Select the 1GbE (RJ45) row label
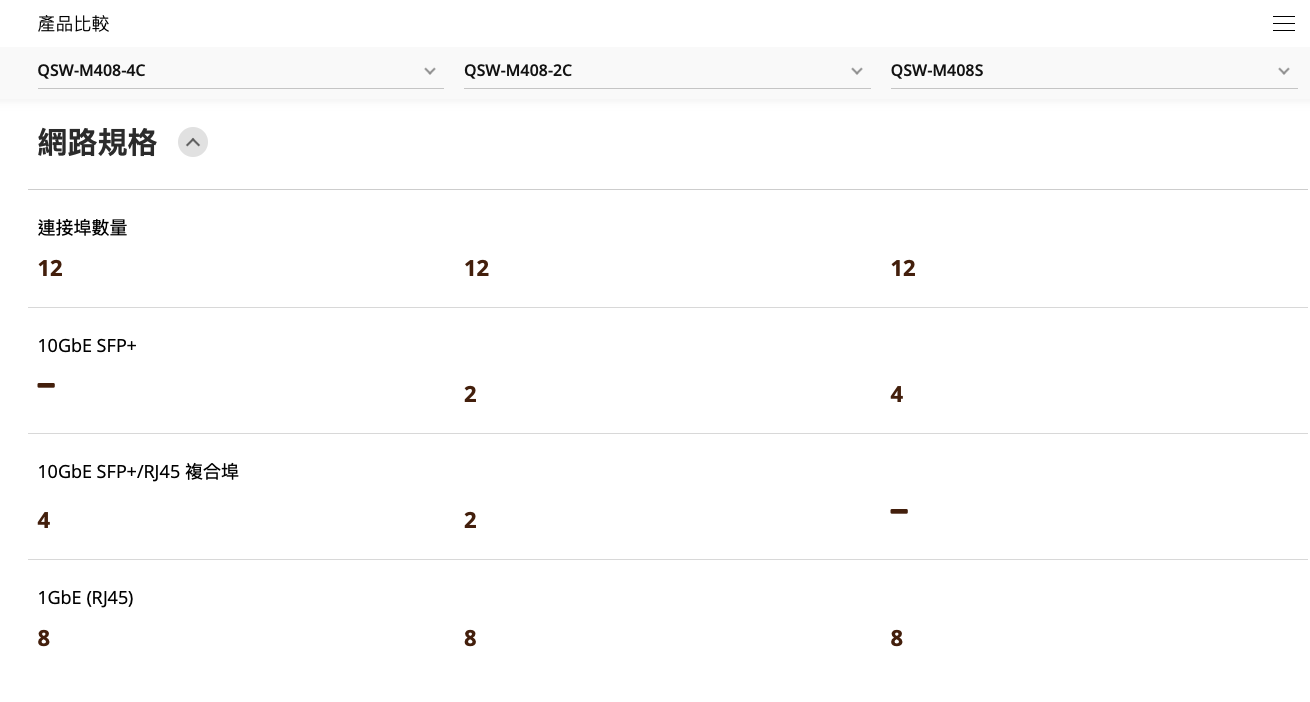 [85, 598]
